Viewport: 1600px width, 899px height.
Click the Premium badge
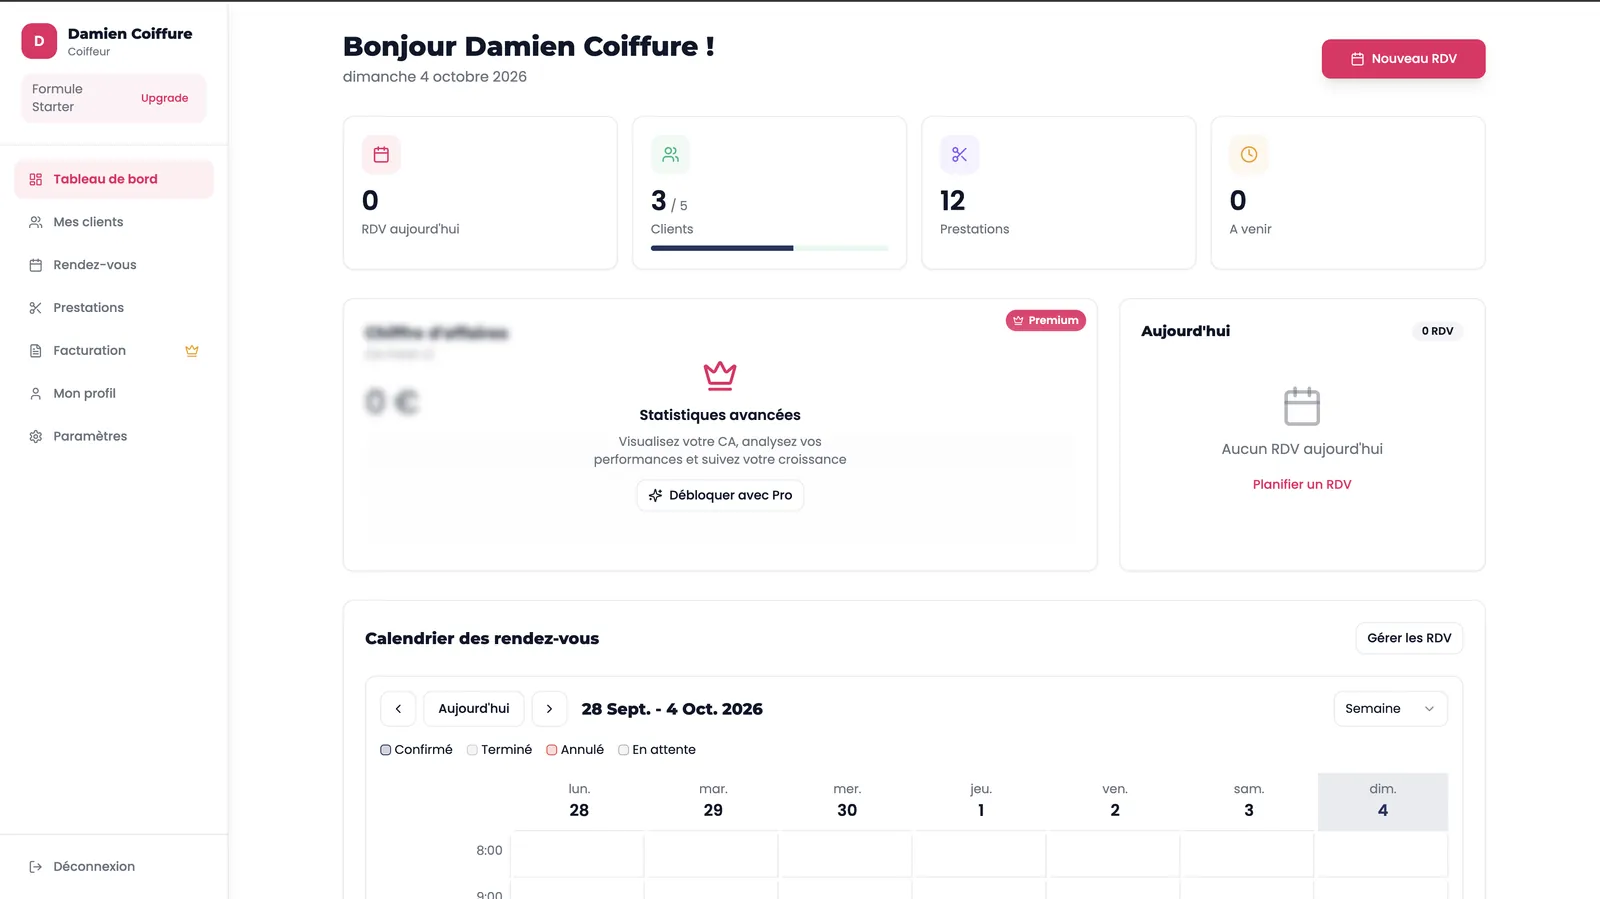1046,321
